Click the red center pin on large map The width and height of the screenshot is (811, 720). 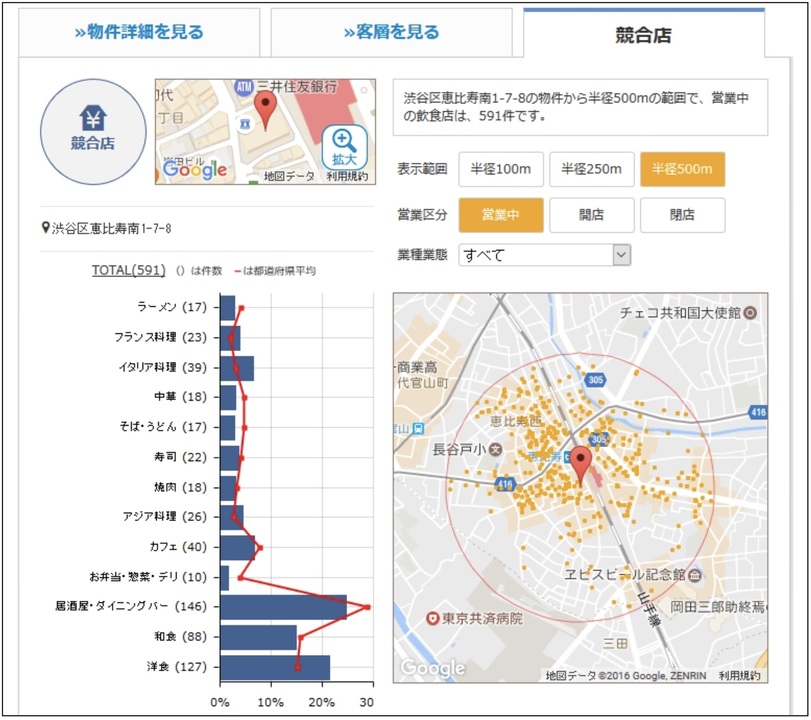pyautogui.click(x=581, y=466)
